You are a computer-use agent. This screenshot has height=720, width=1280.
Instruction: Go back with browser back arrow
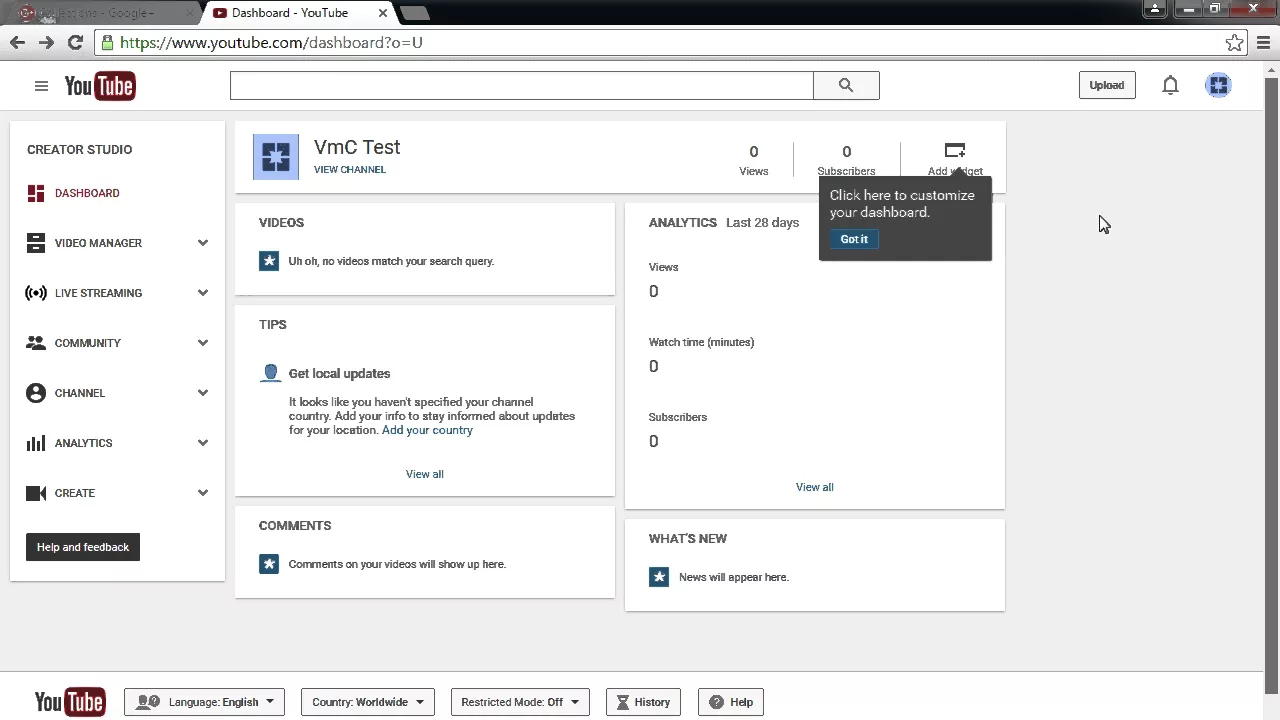(17, 43)
